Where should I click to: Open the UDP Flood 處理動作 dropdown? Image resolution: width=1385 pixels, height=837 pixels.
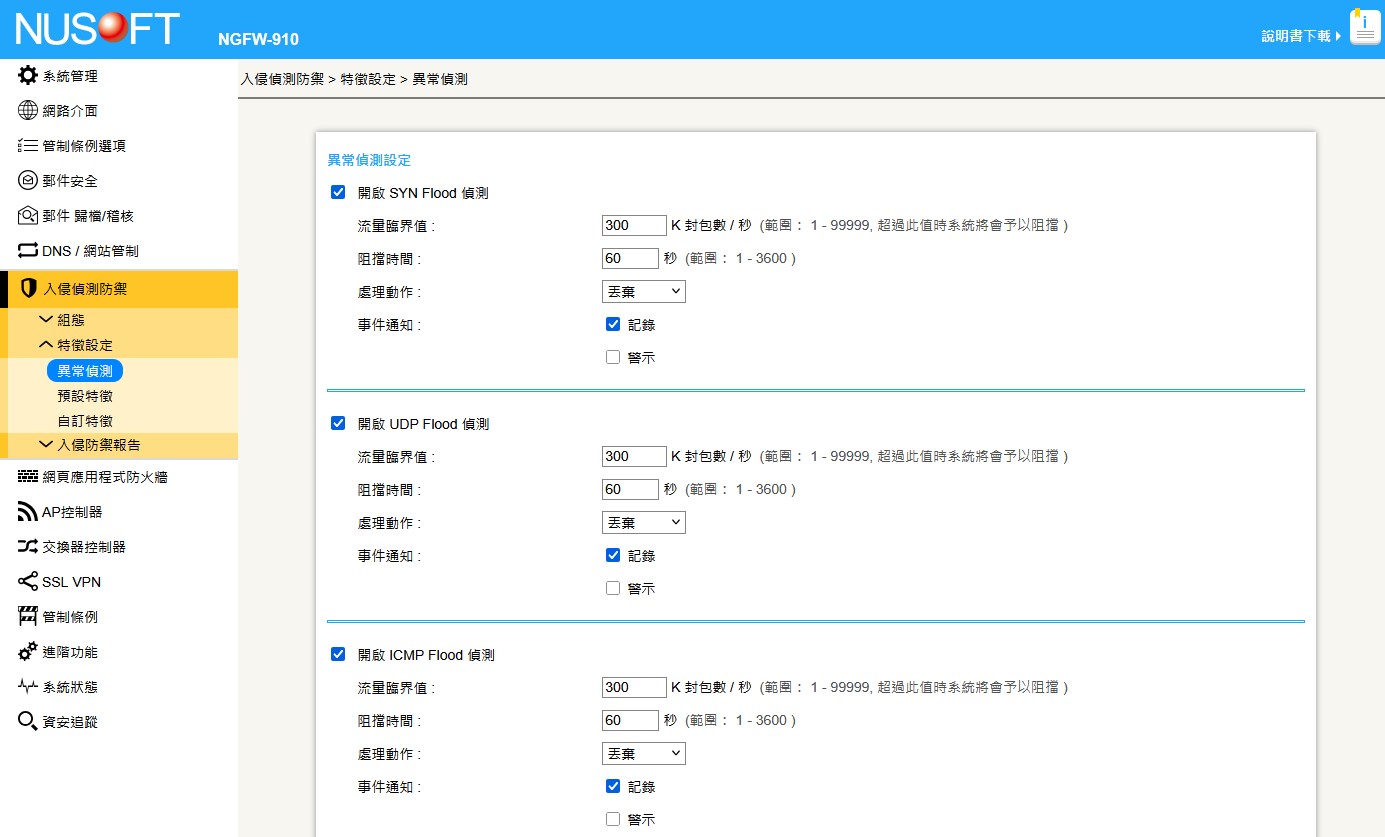[643, 523]
